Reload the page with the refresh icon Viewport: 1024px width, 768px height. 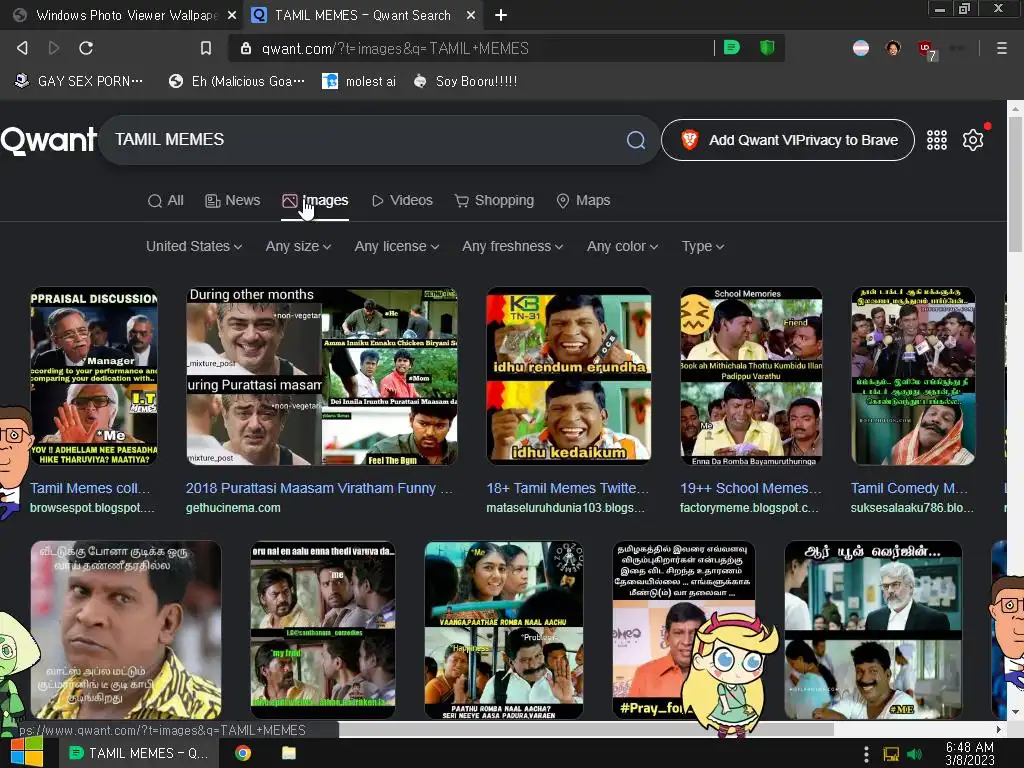click(x=86, y=48)
